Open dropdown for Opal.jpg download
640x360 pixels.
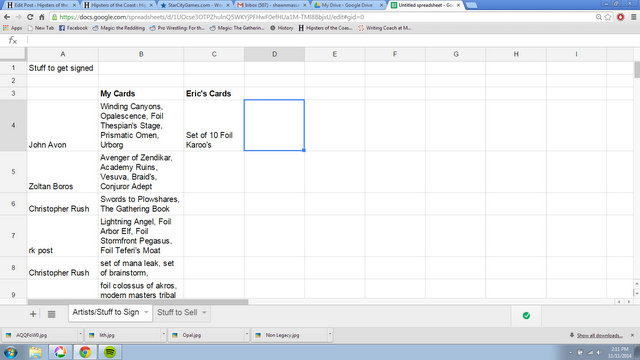247,335
